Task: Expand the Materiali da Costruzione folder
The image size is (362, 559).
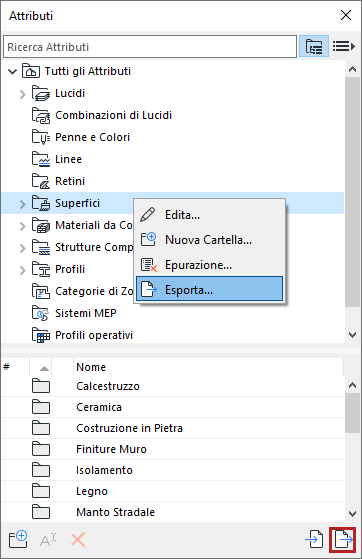Action: pyautogui.click(x=22, y=226)
